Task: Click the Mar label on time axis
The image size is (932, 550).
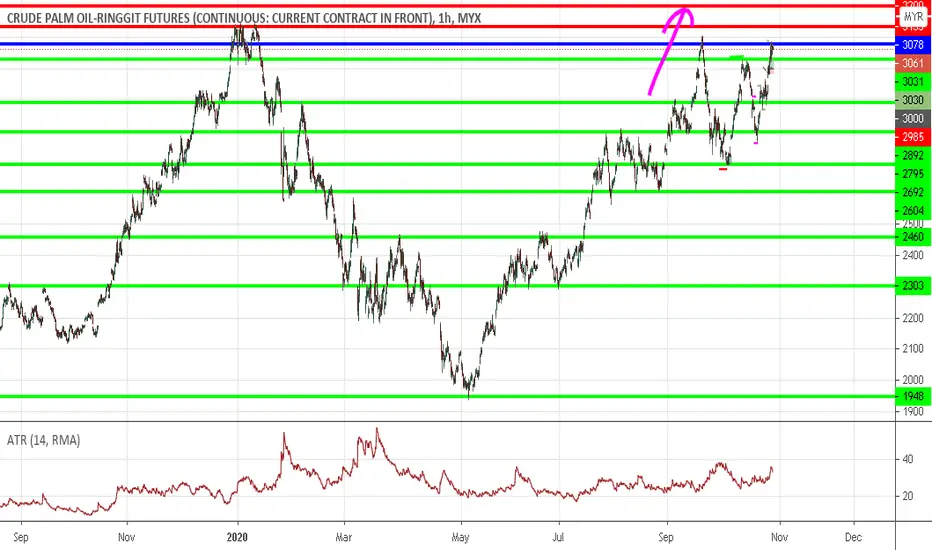Action: (344, 537)
